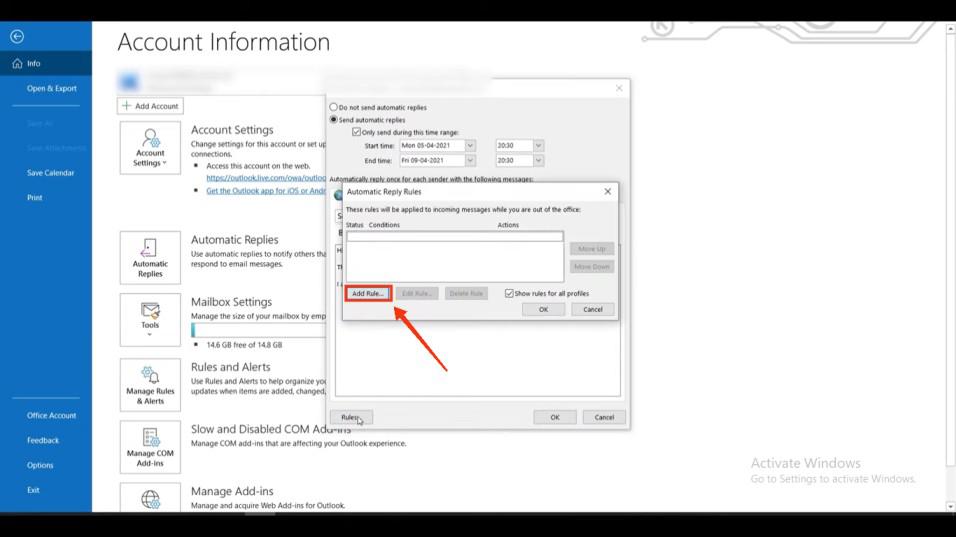
Task: Open the Info page home icon
Action: [x=17, y=63]
